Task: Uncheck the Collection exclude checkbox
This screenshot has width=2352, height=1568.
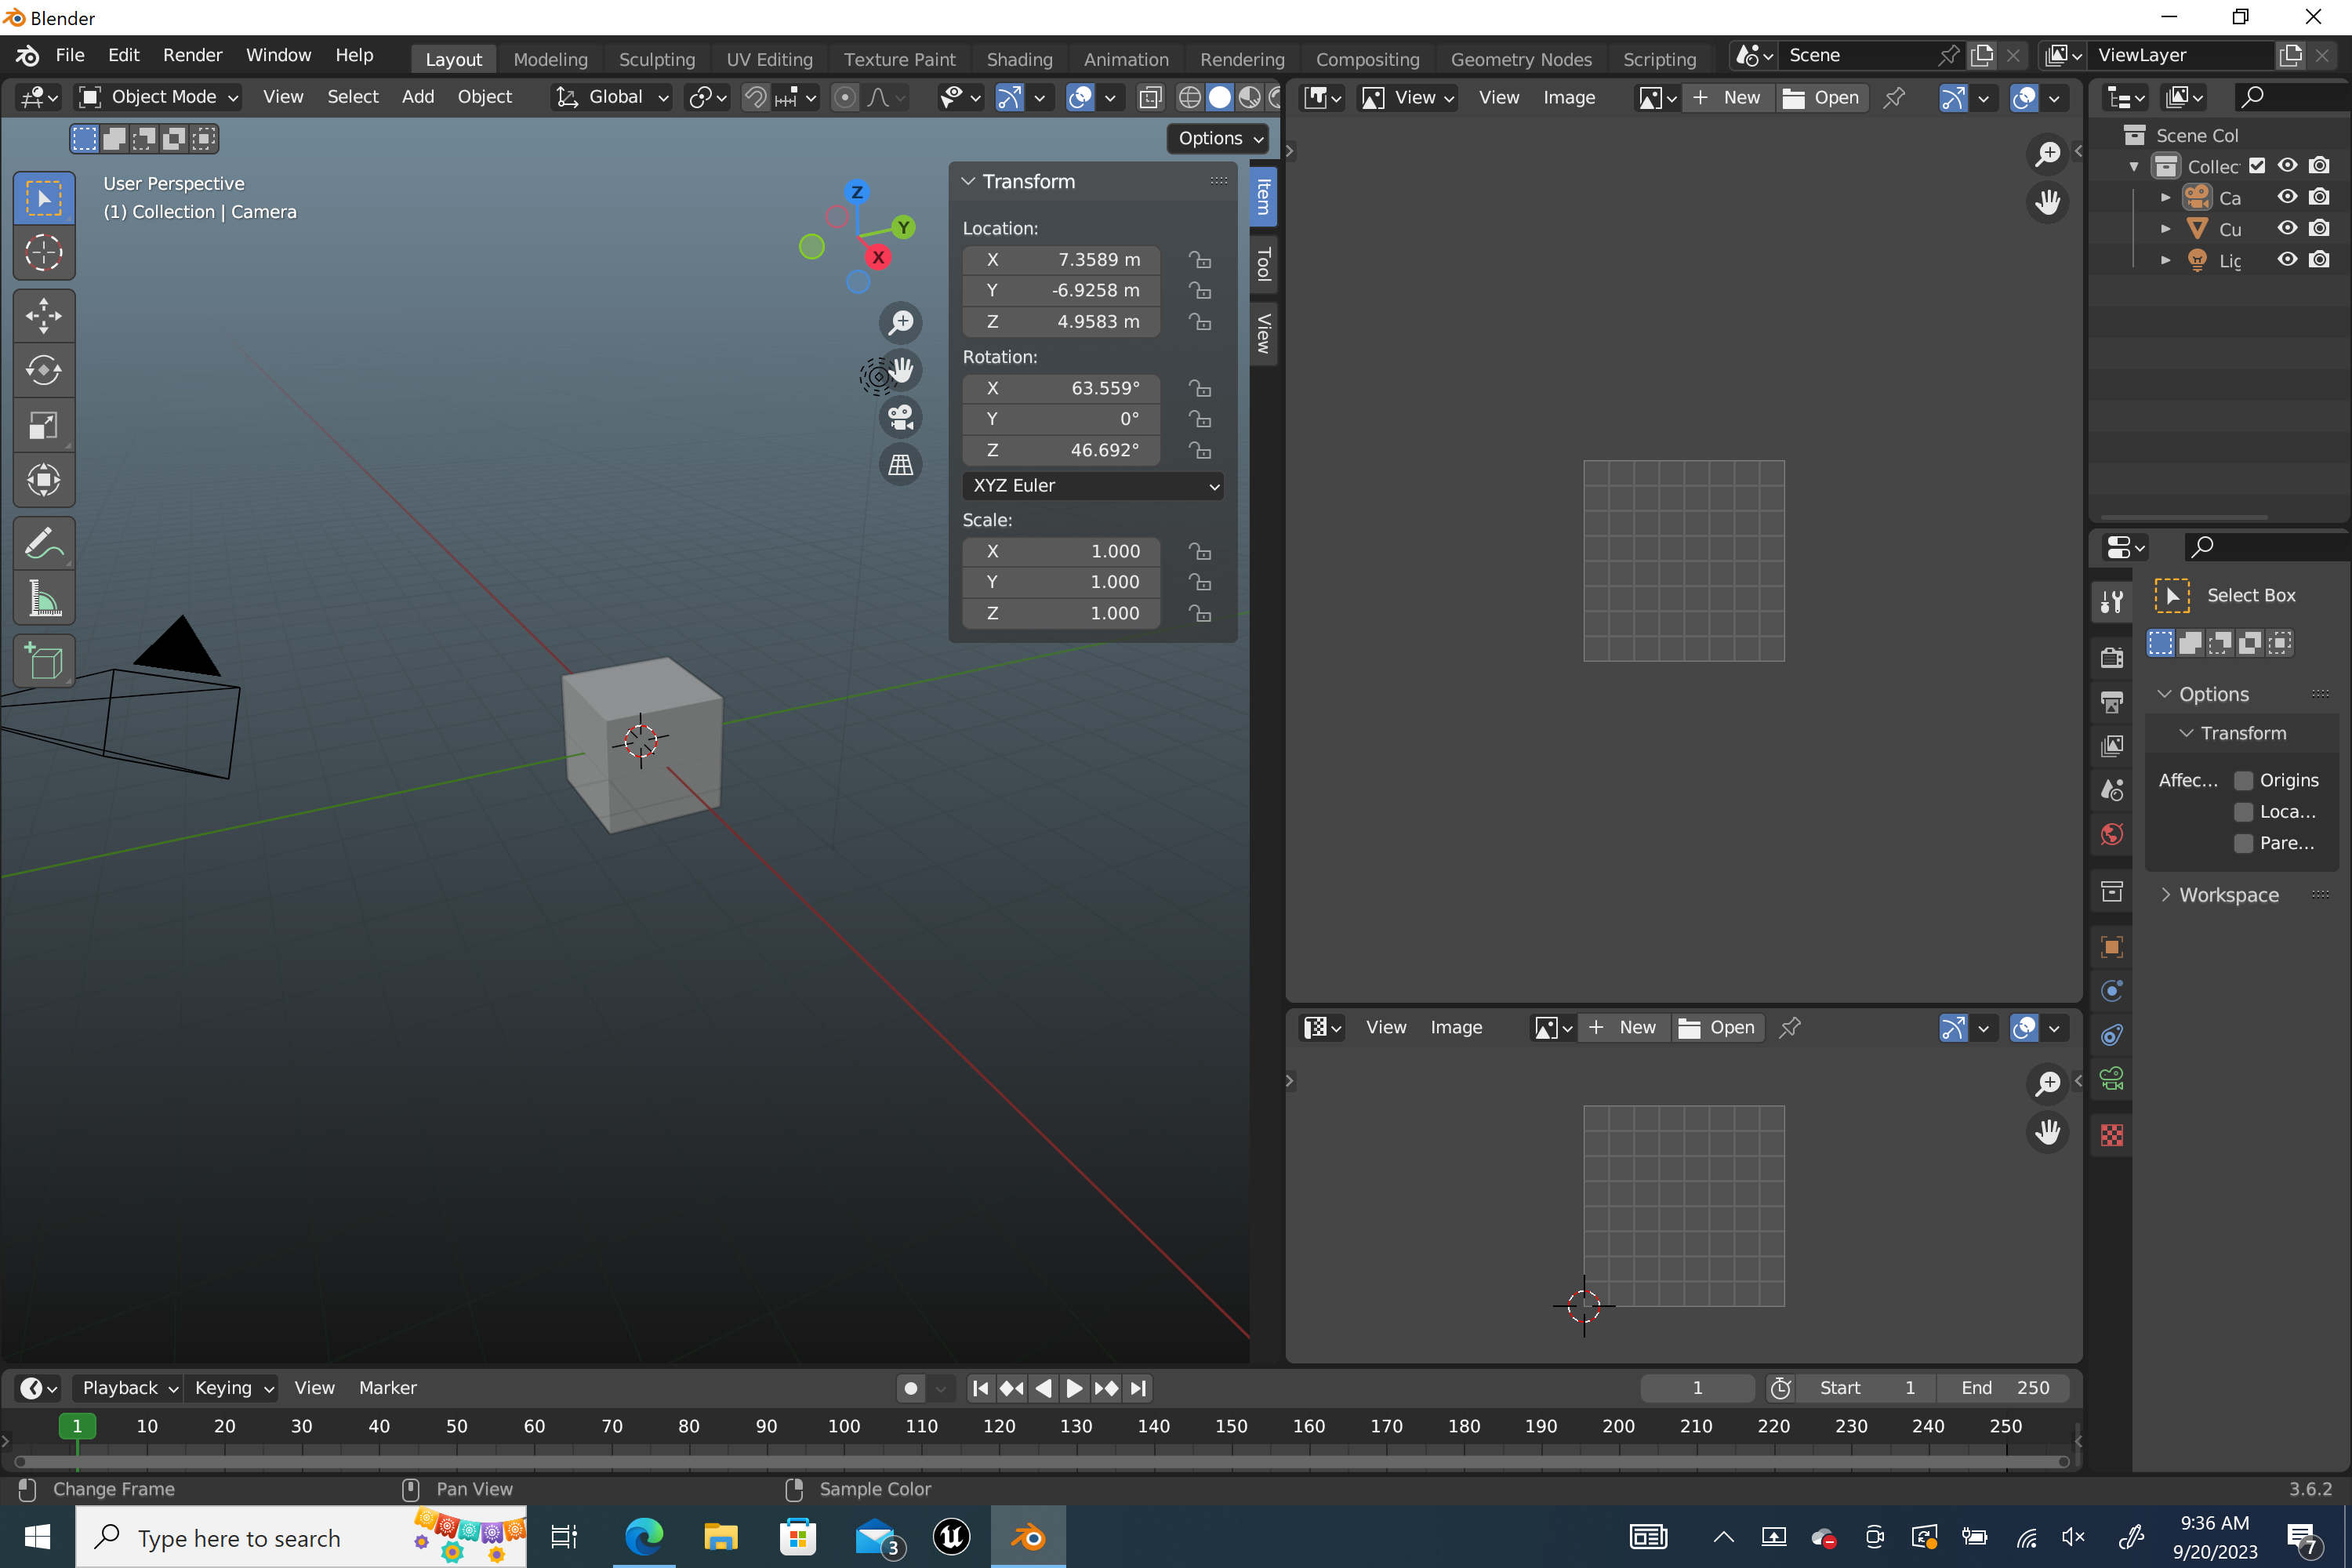Action: pyautogui.click(x=2257, y=166)
